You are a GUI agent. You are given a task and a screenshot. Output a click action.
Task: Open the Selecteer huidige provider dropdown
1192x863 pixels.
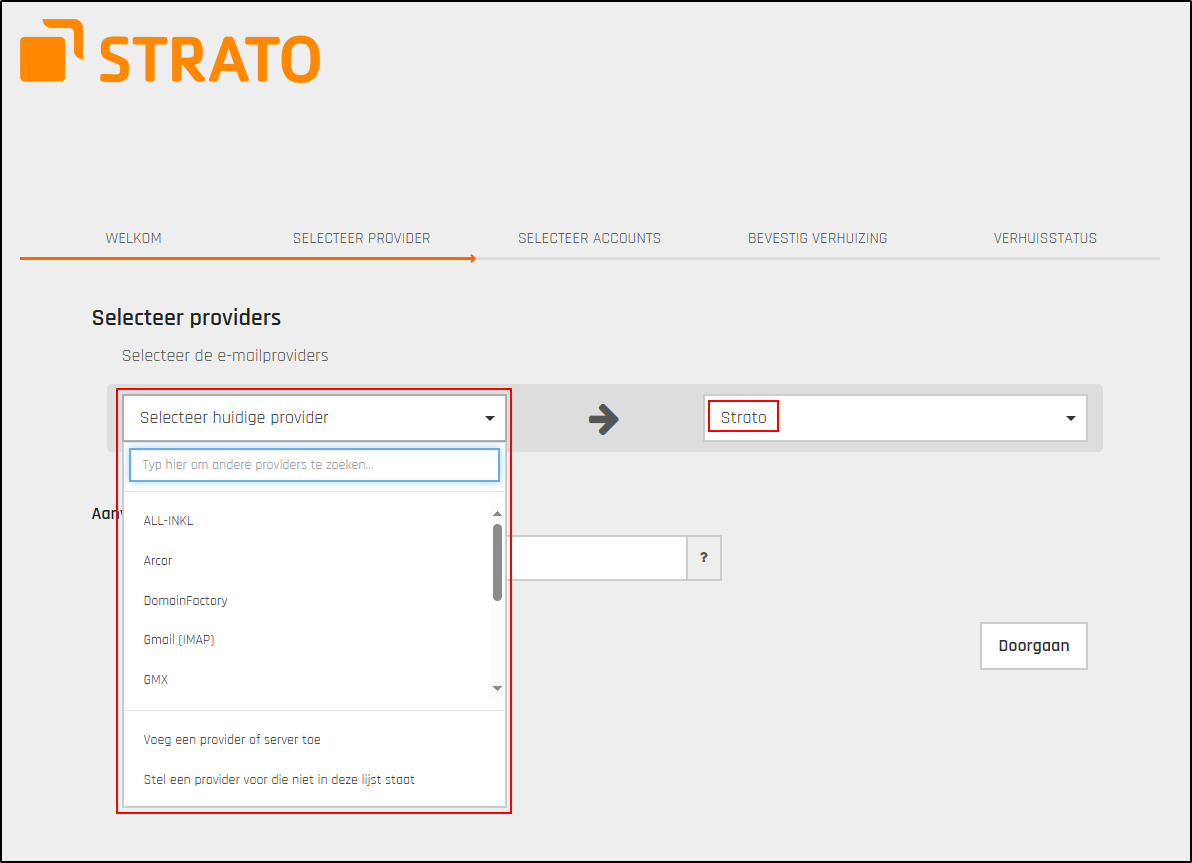point(313,418)
